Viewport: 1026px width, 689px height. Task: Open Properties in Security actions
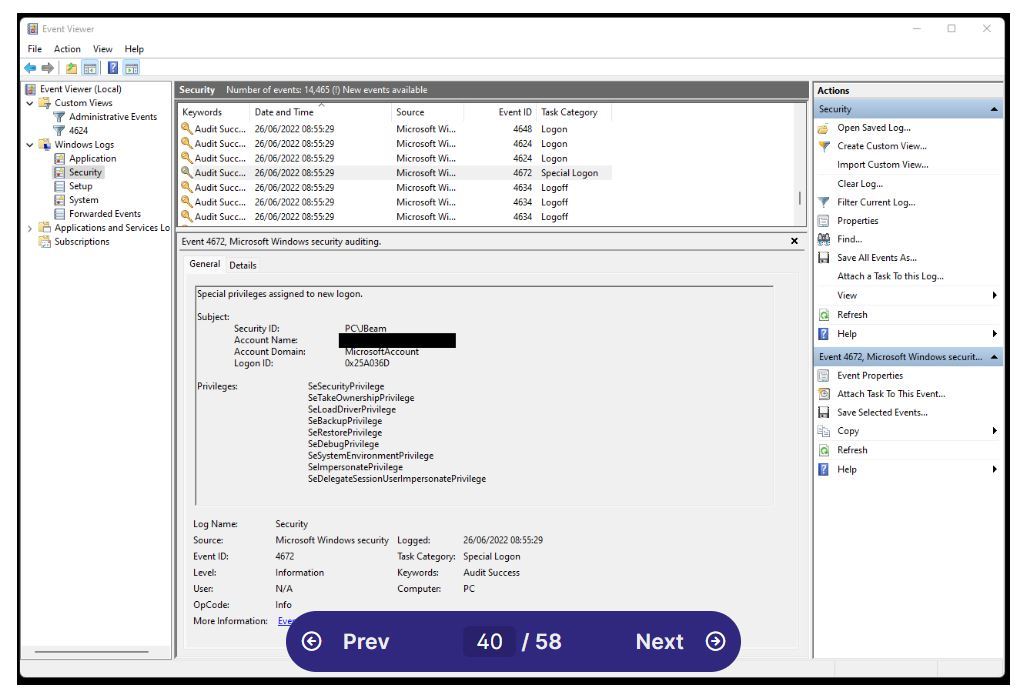857,221
